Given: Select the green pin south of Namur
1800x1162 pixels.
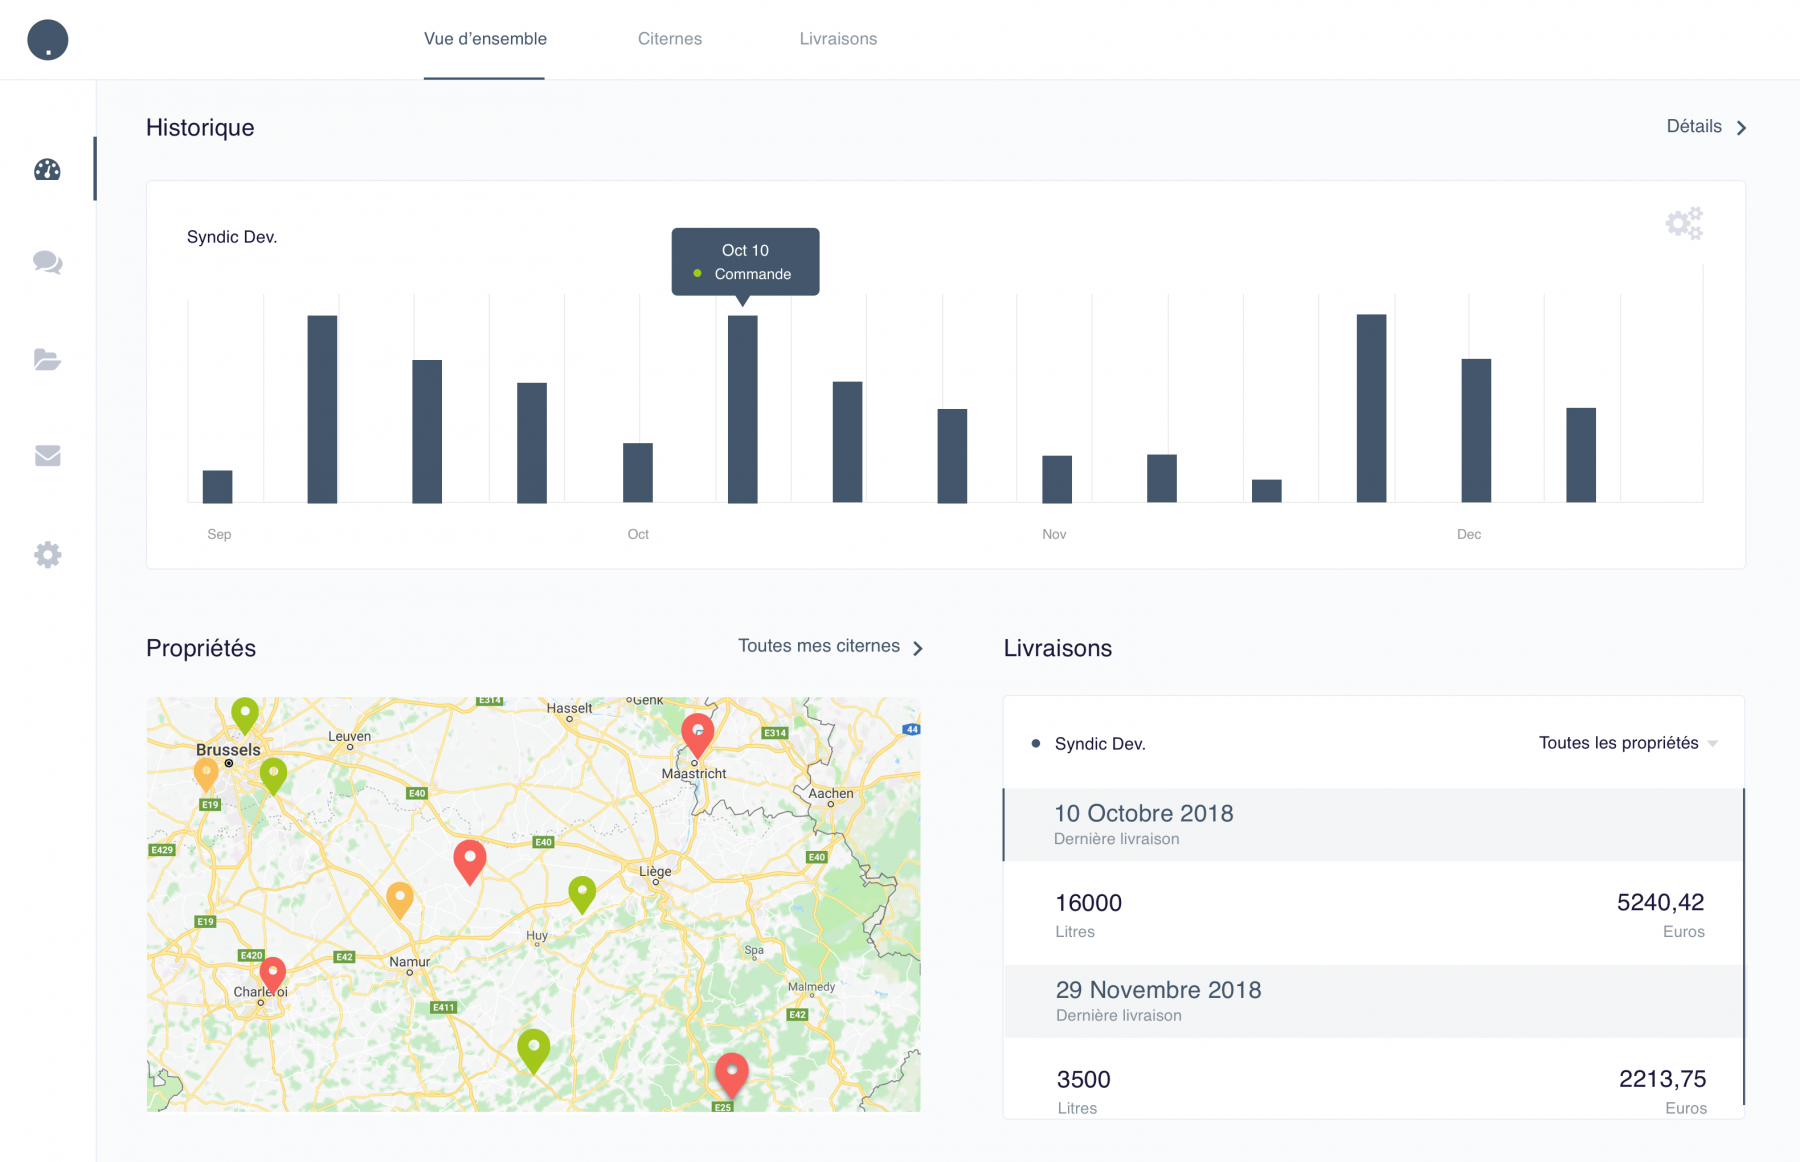Looking at the screenshot, I should coord(534,1051).
